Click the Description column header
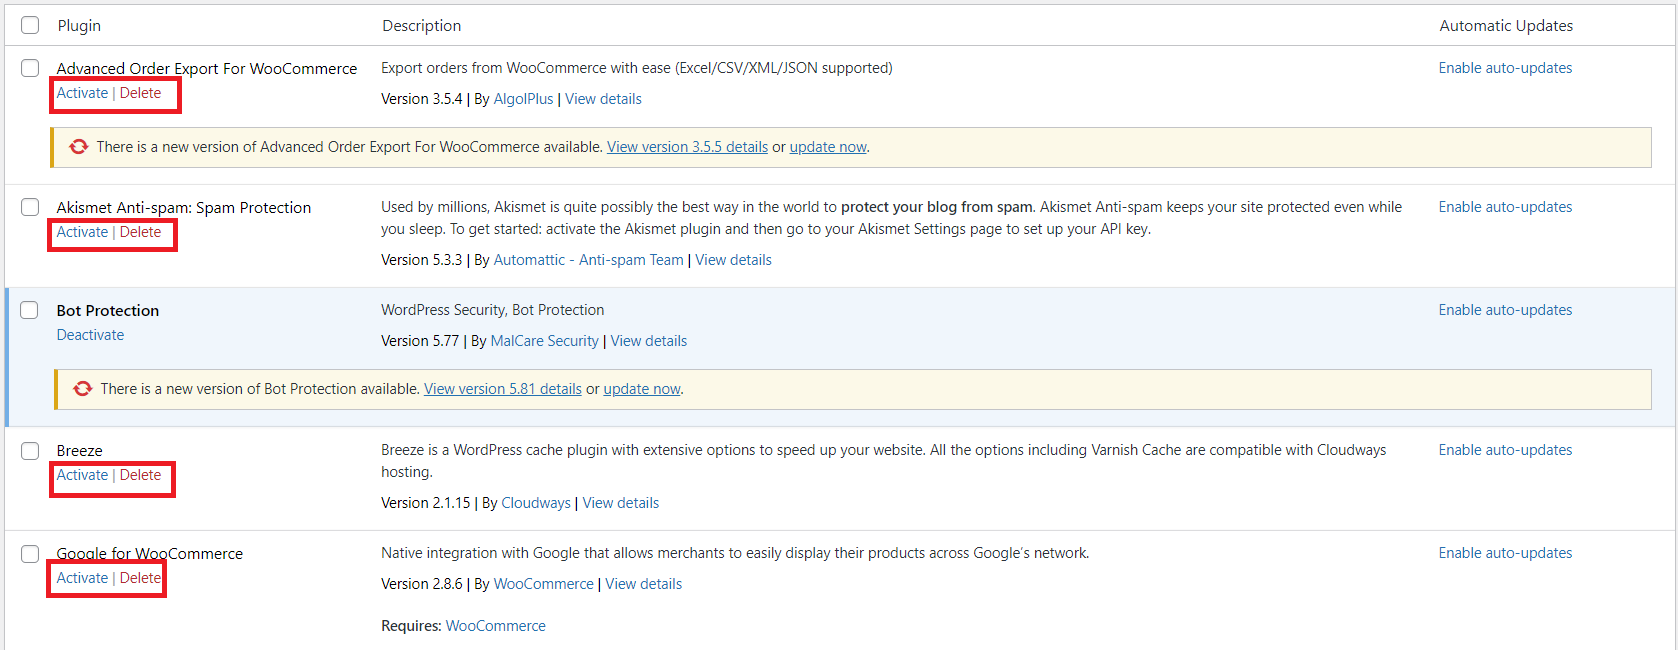1678x650 pixels. pos(422,26)
